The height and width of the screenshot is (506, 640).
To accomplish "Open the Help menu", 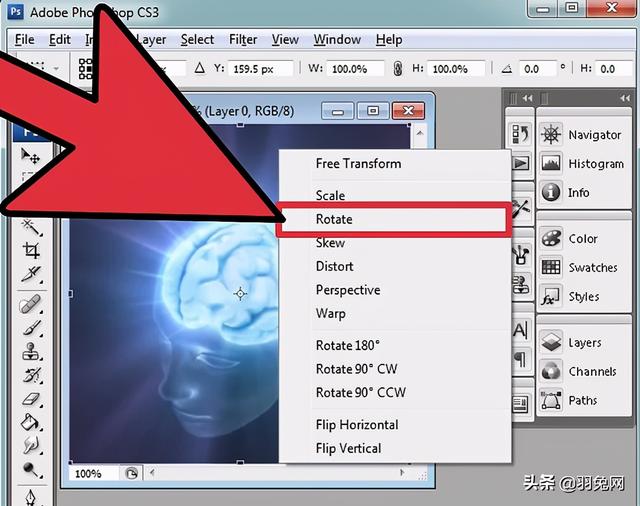I will tap(389, 40).
